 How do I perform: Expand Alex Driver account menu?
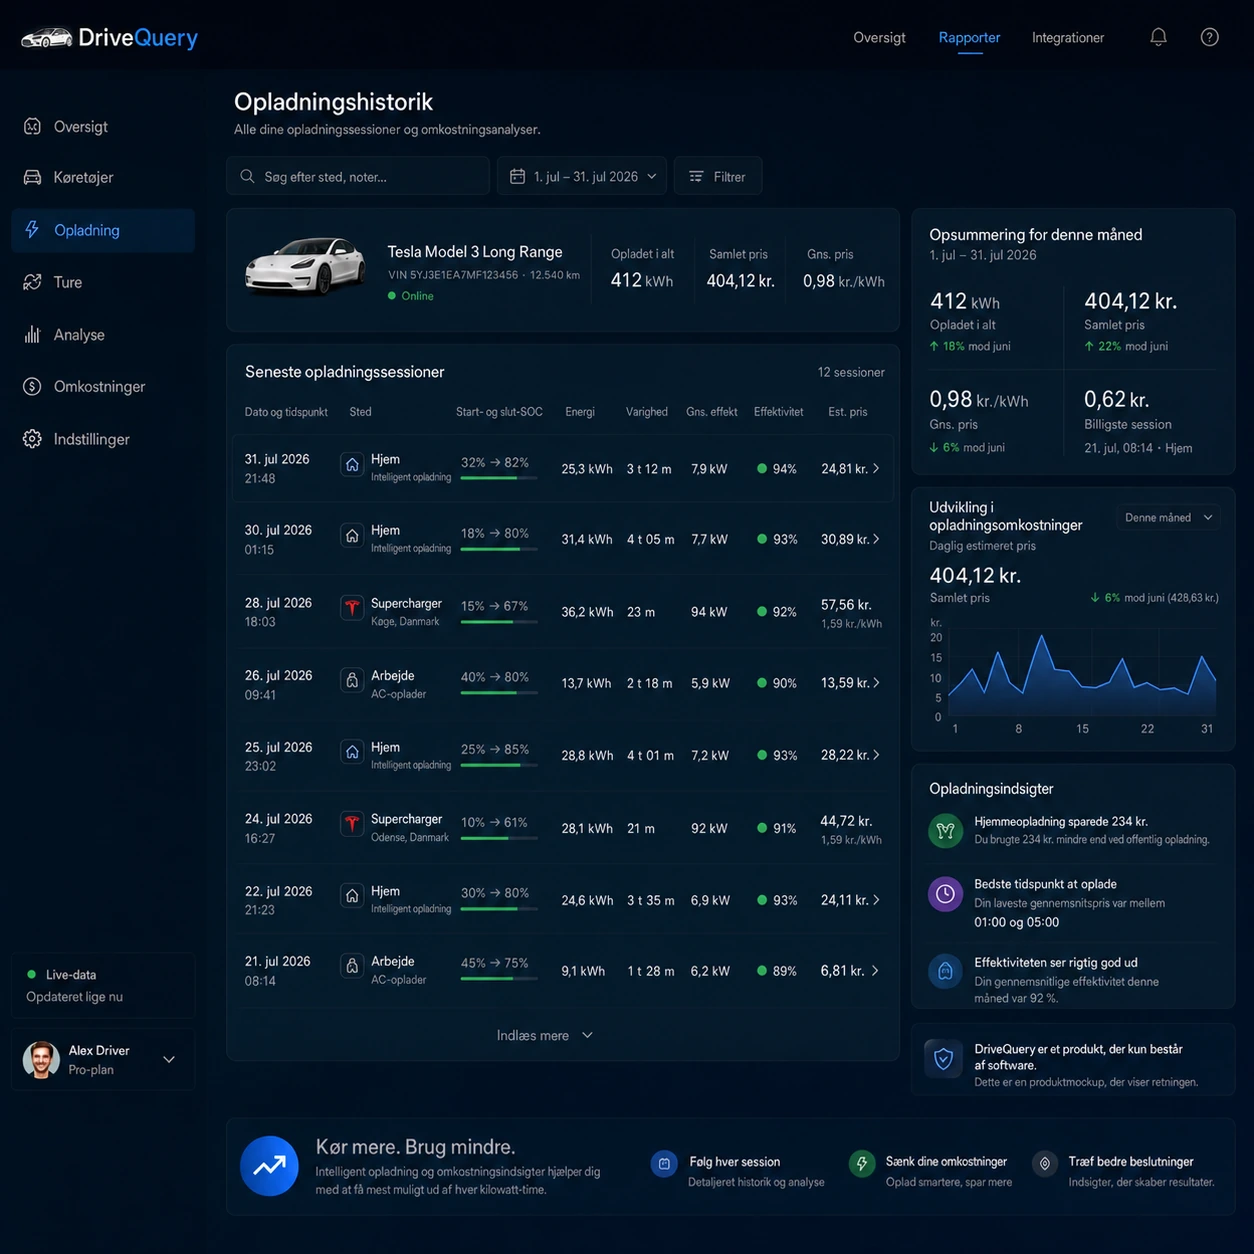(169, 1059)
